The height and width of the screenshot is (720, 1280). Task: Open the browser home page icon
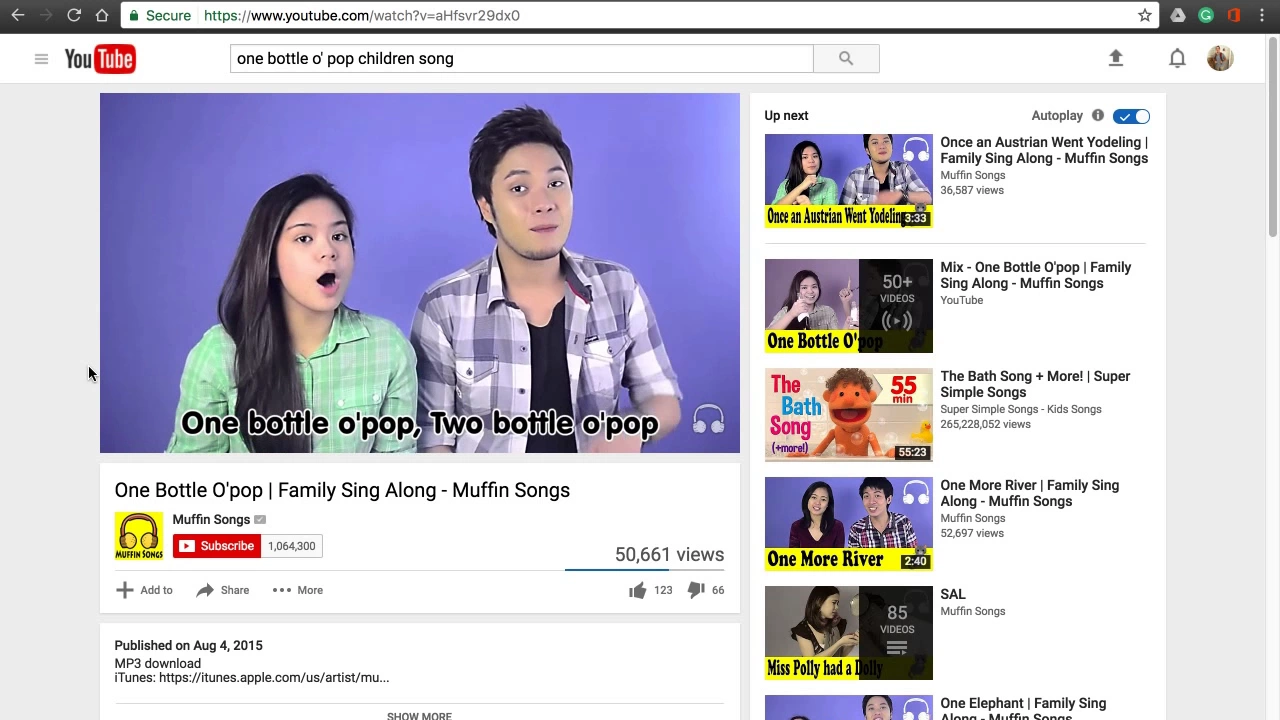coord(102,15)
